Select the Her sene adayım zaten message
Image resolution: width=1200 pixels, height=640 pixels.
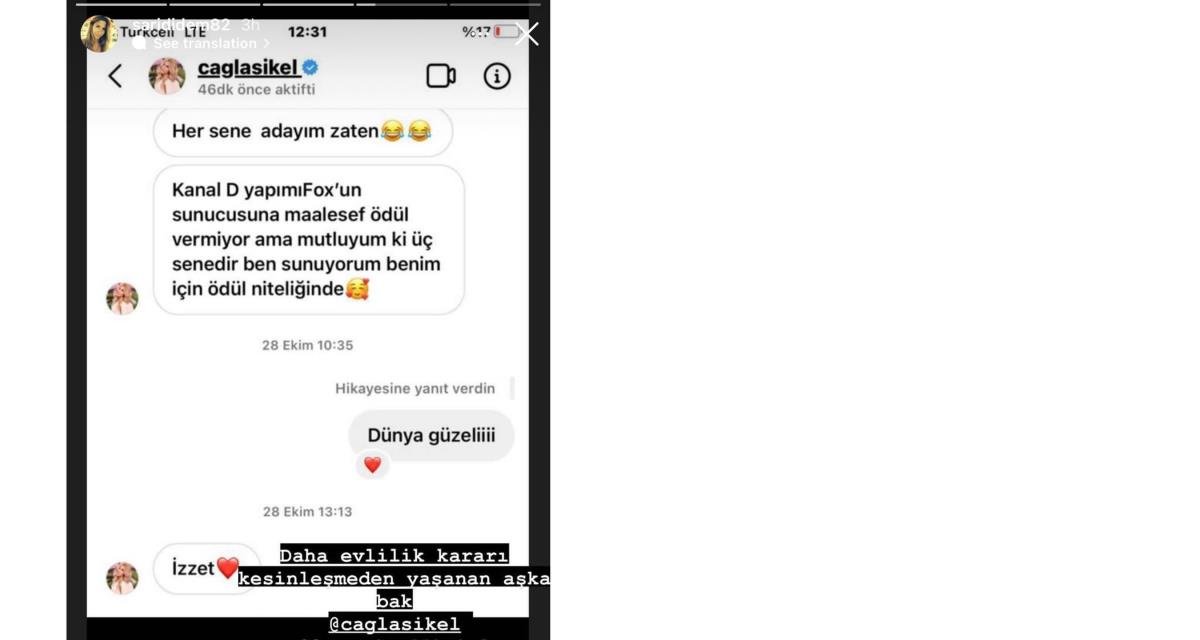pos(303,131)
